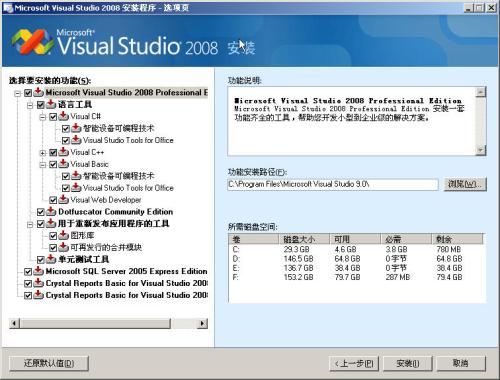The width and height of the screenshot is (500, 380).
Task: Click install icon beside Microsoft Visual Studio 2008 Professional
Action: coord(39,92)
